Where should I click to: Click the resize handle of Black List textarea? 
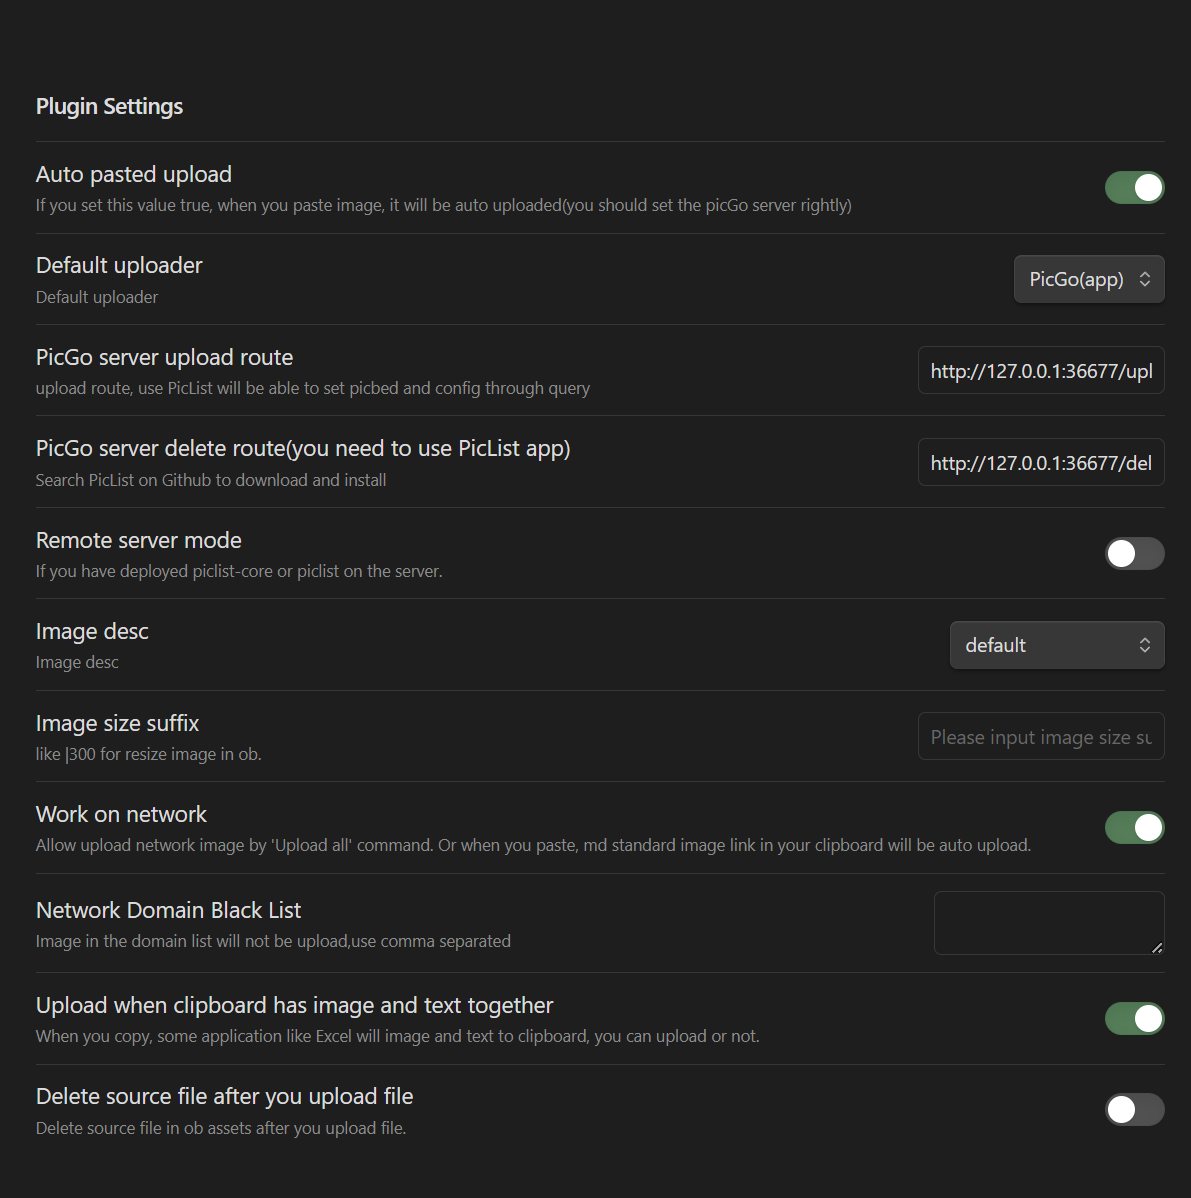[x=1157, y=947]
